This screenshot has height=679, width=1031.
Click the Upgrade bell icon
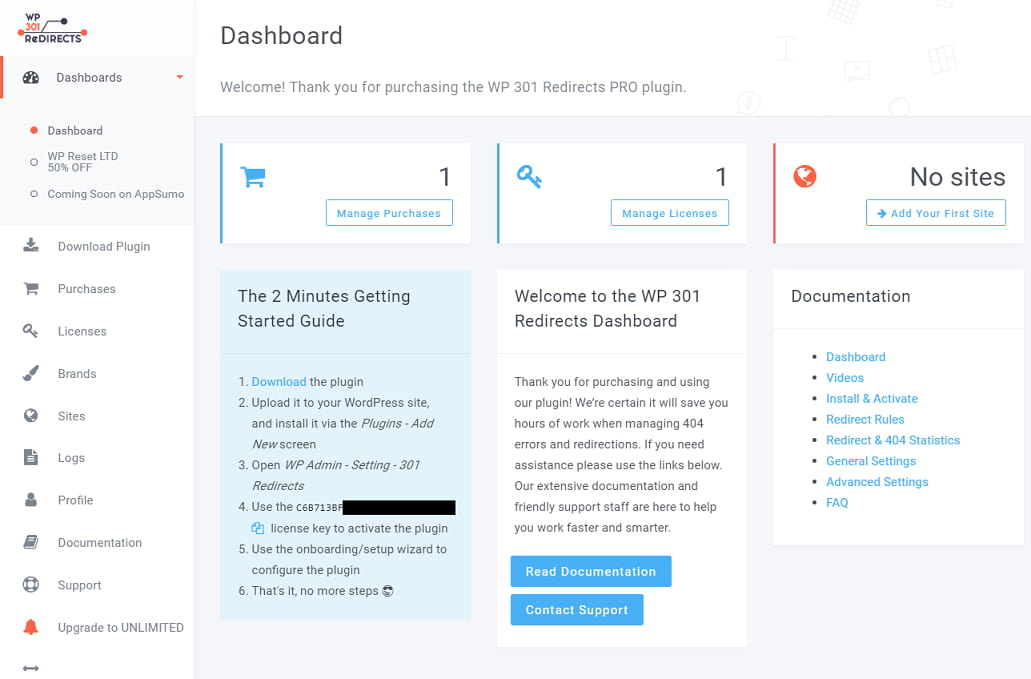[31, 627]
